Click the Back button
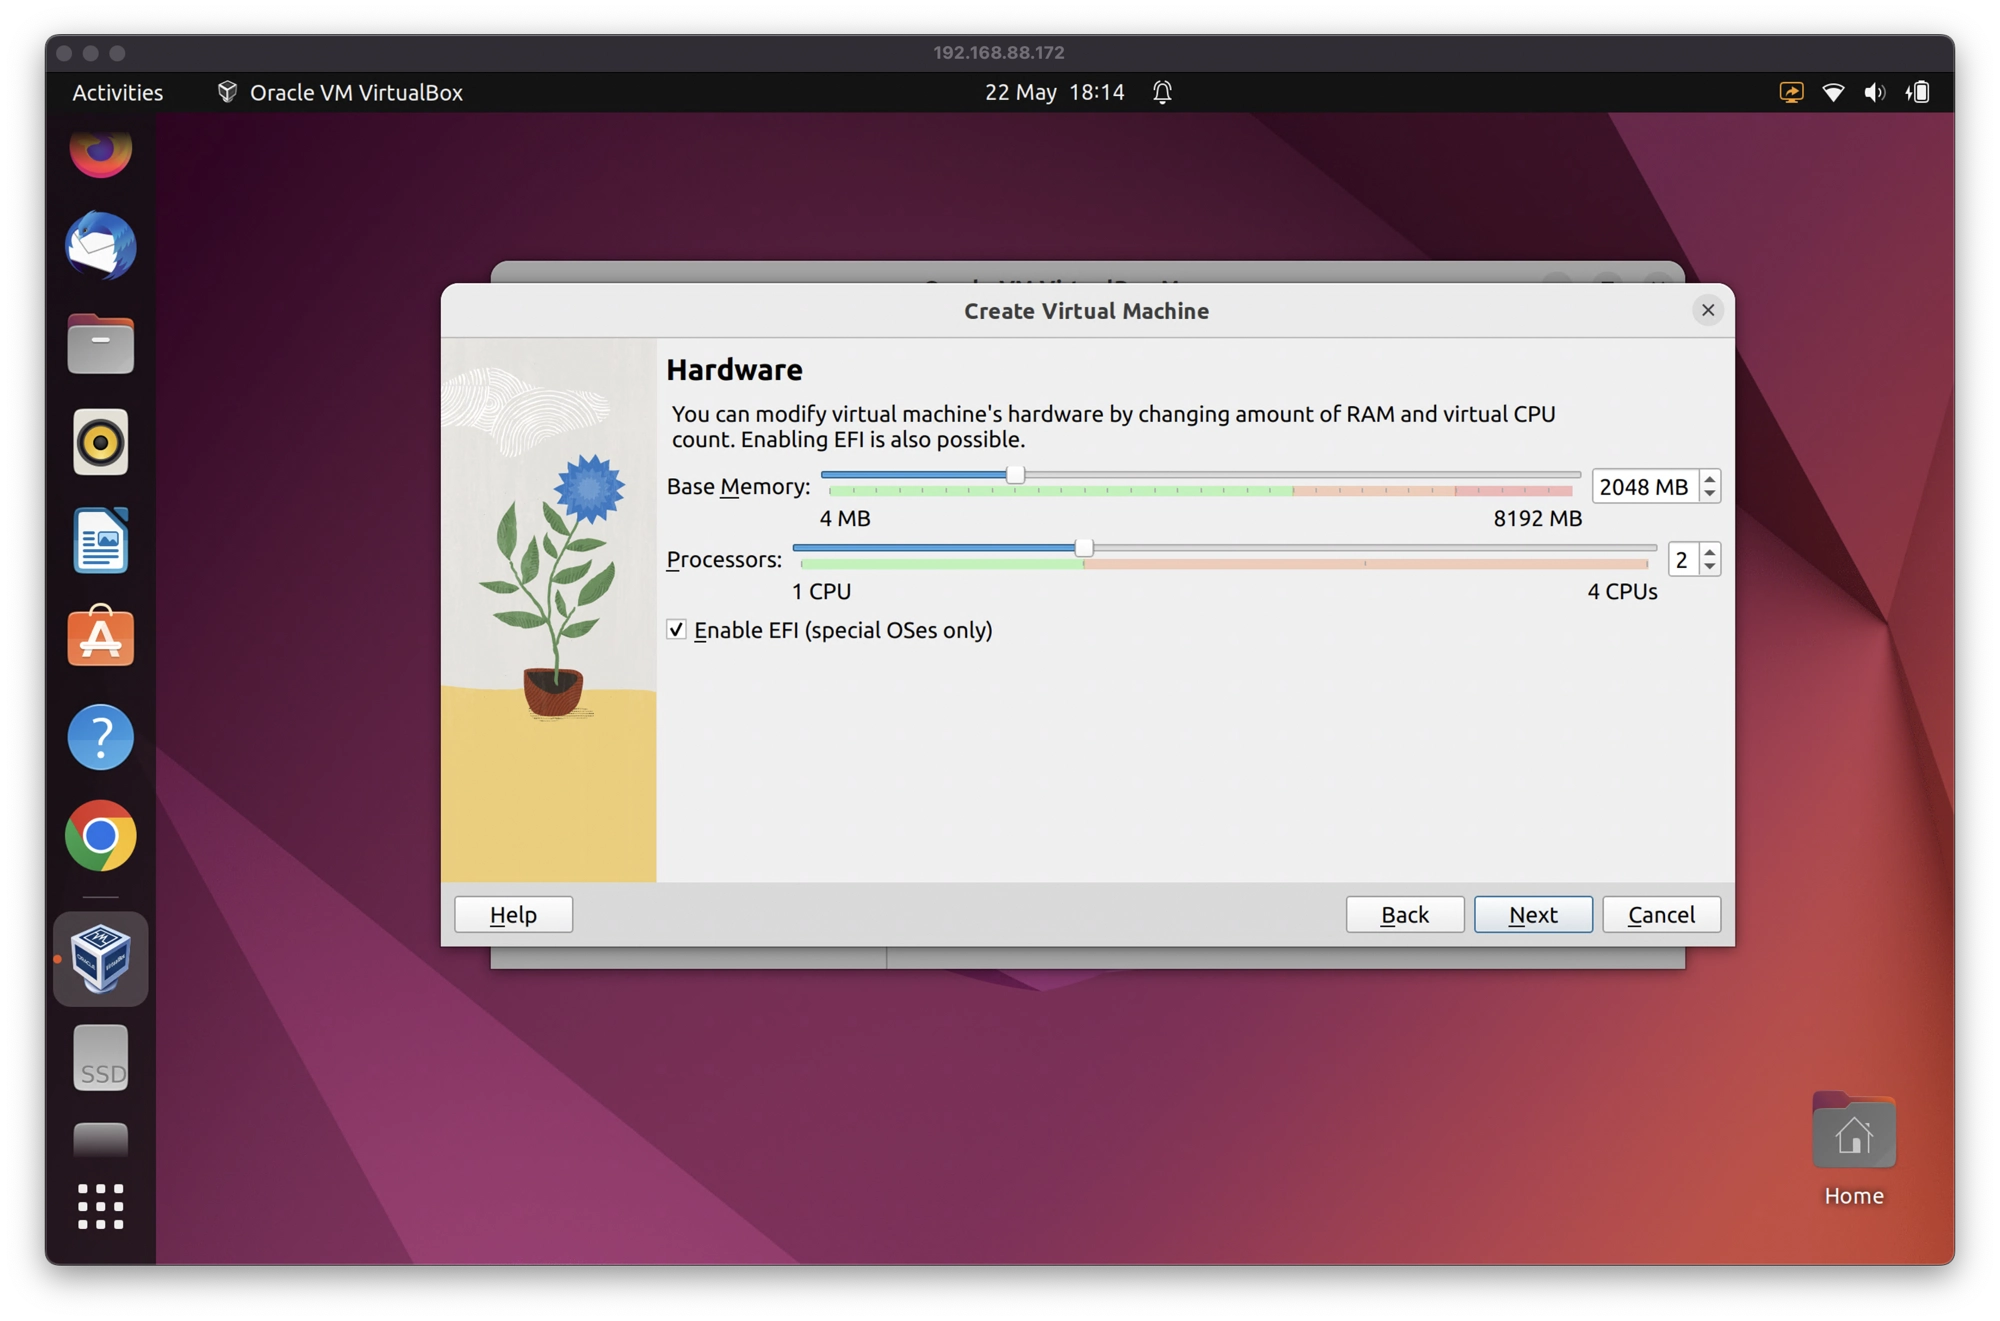The width and height of the screenshot is (2000, 1321). click(1405, 914)
